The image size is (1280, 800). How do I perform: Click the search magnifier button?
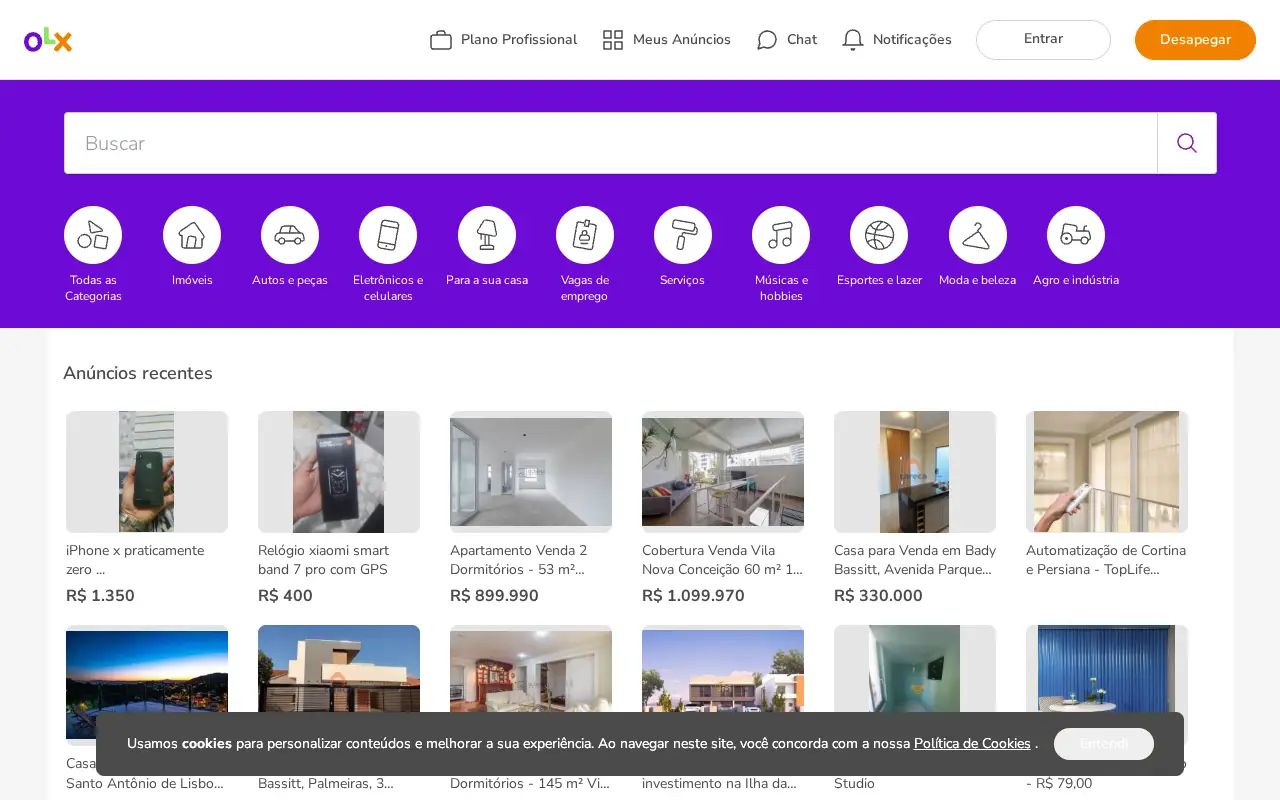tap(1187, 143)
